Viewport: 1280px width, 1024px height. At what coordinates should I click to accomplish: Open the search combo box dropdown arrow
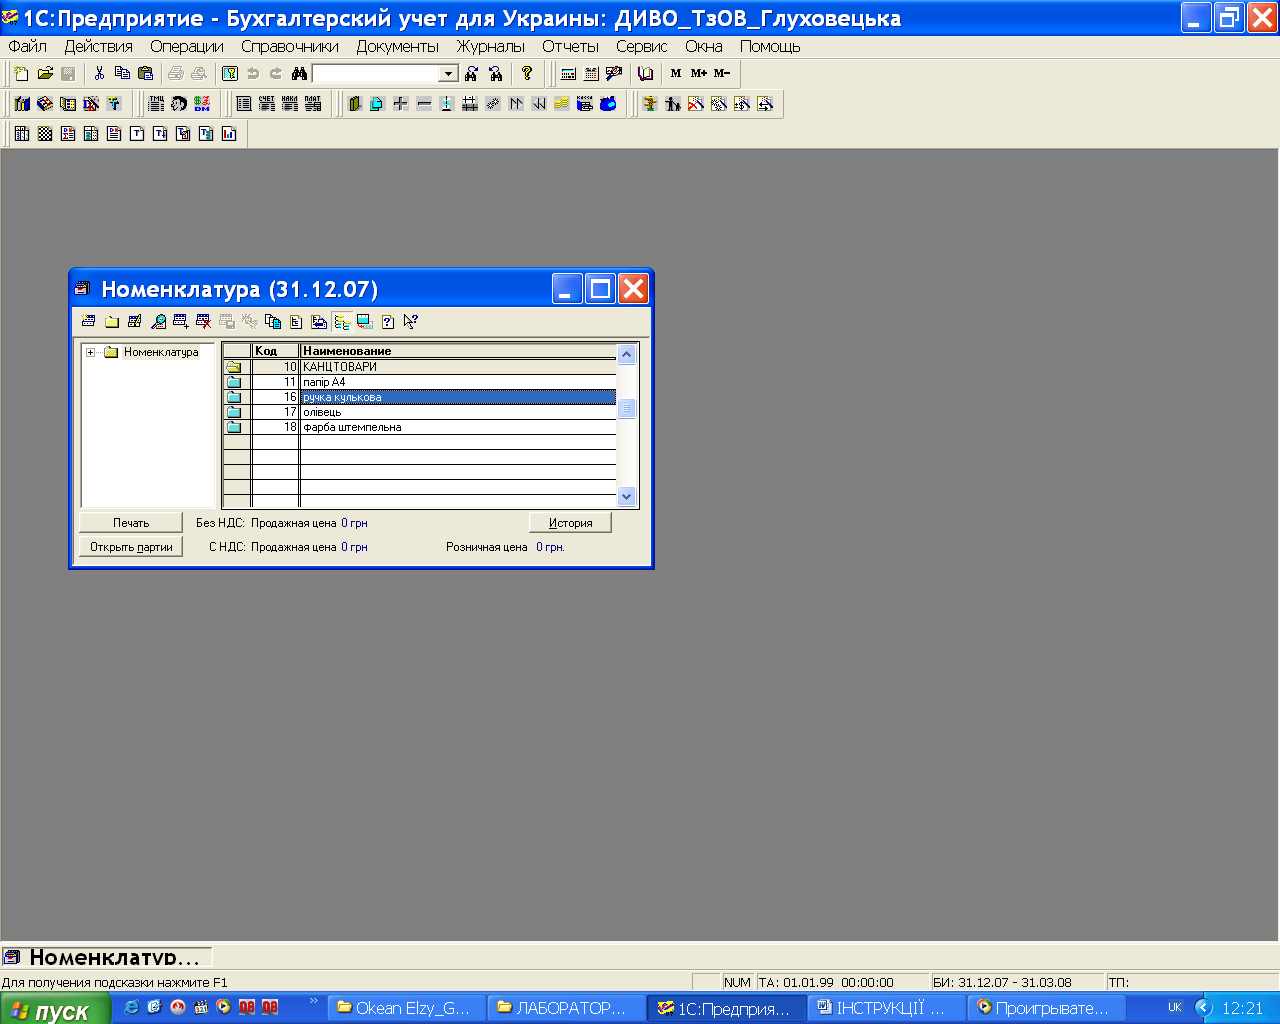click(x=448, y=73)
